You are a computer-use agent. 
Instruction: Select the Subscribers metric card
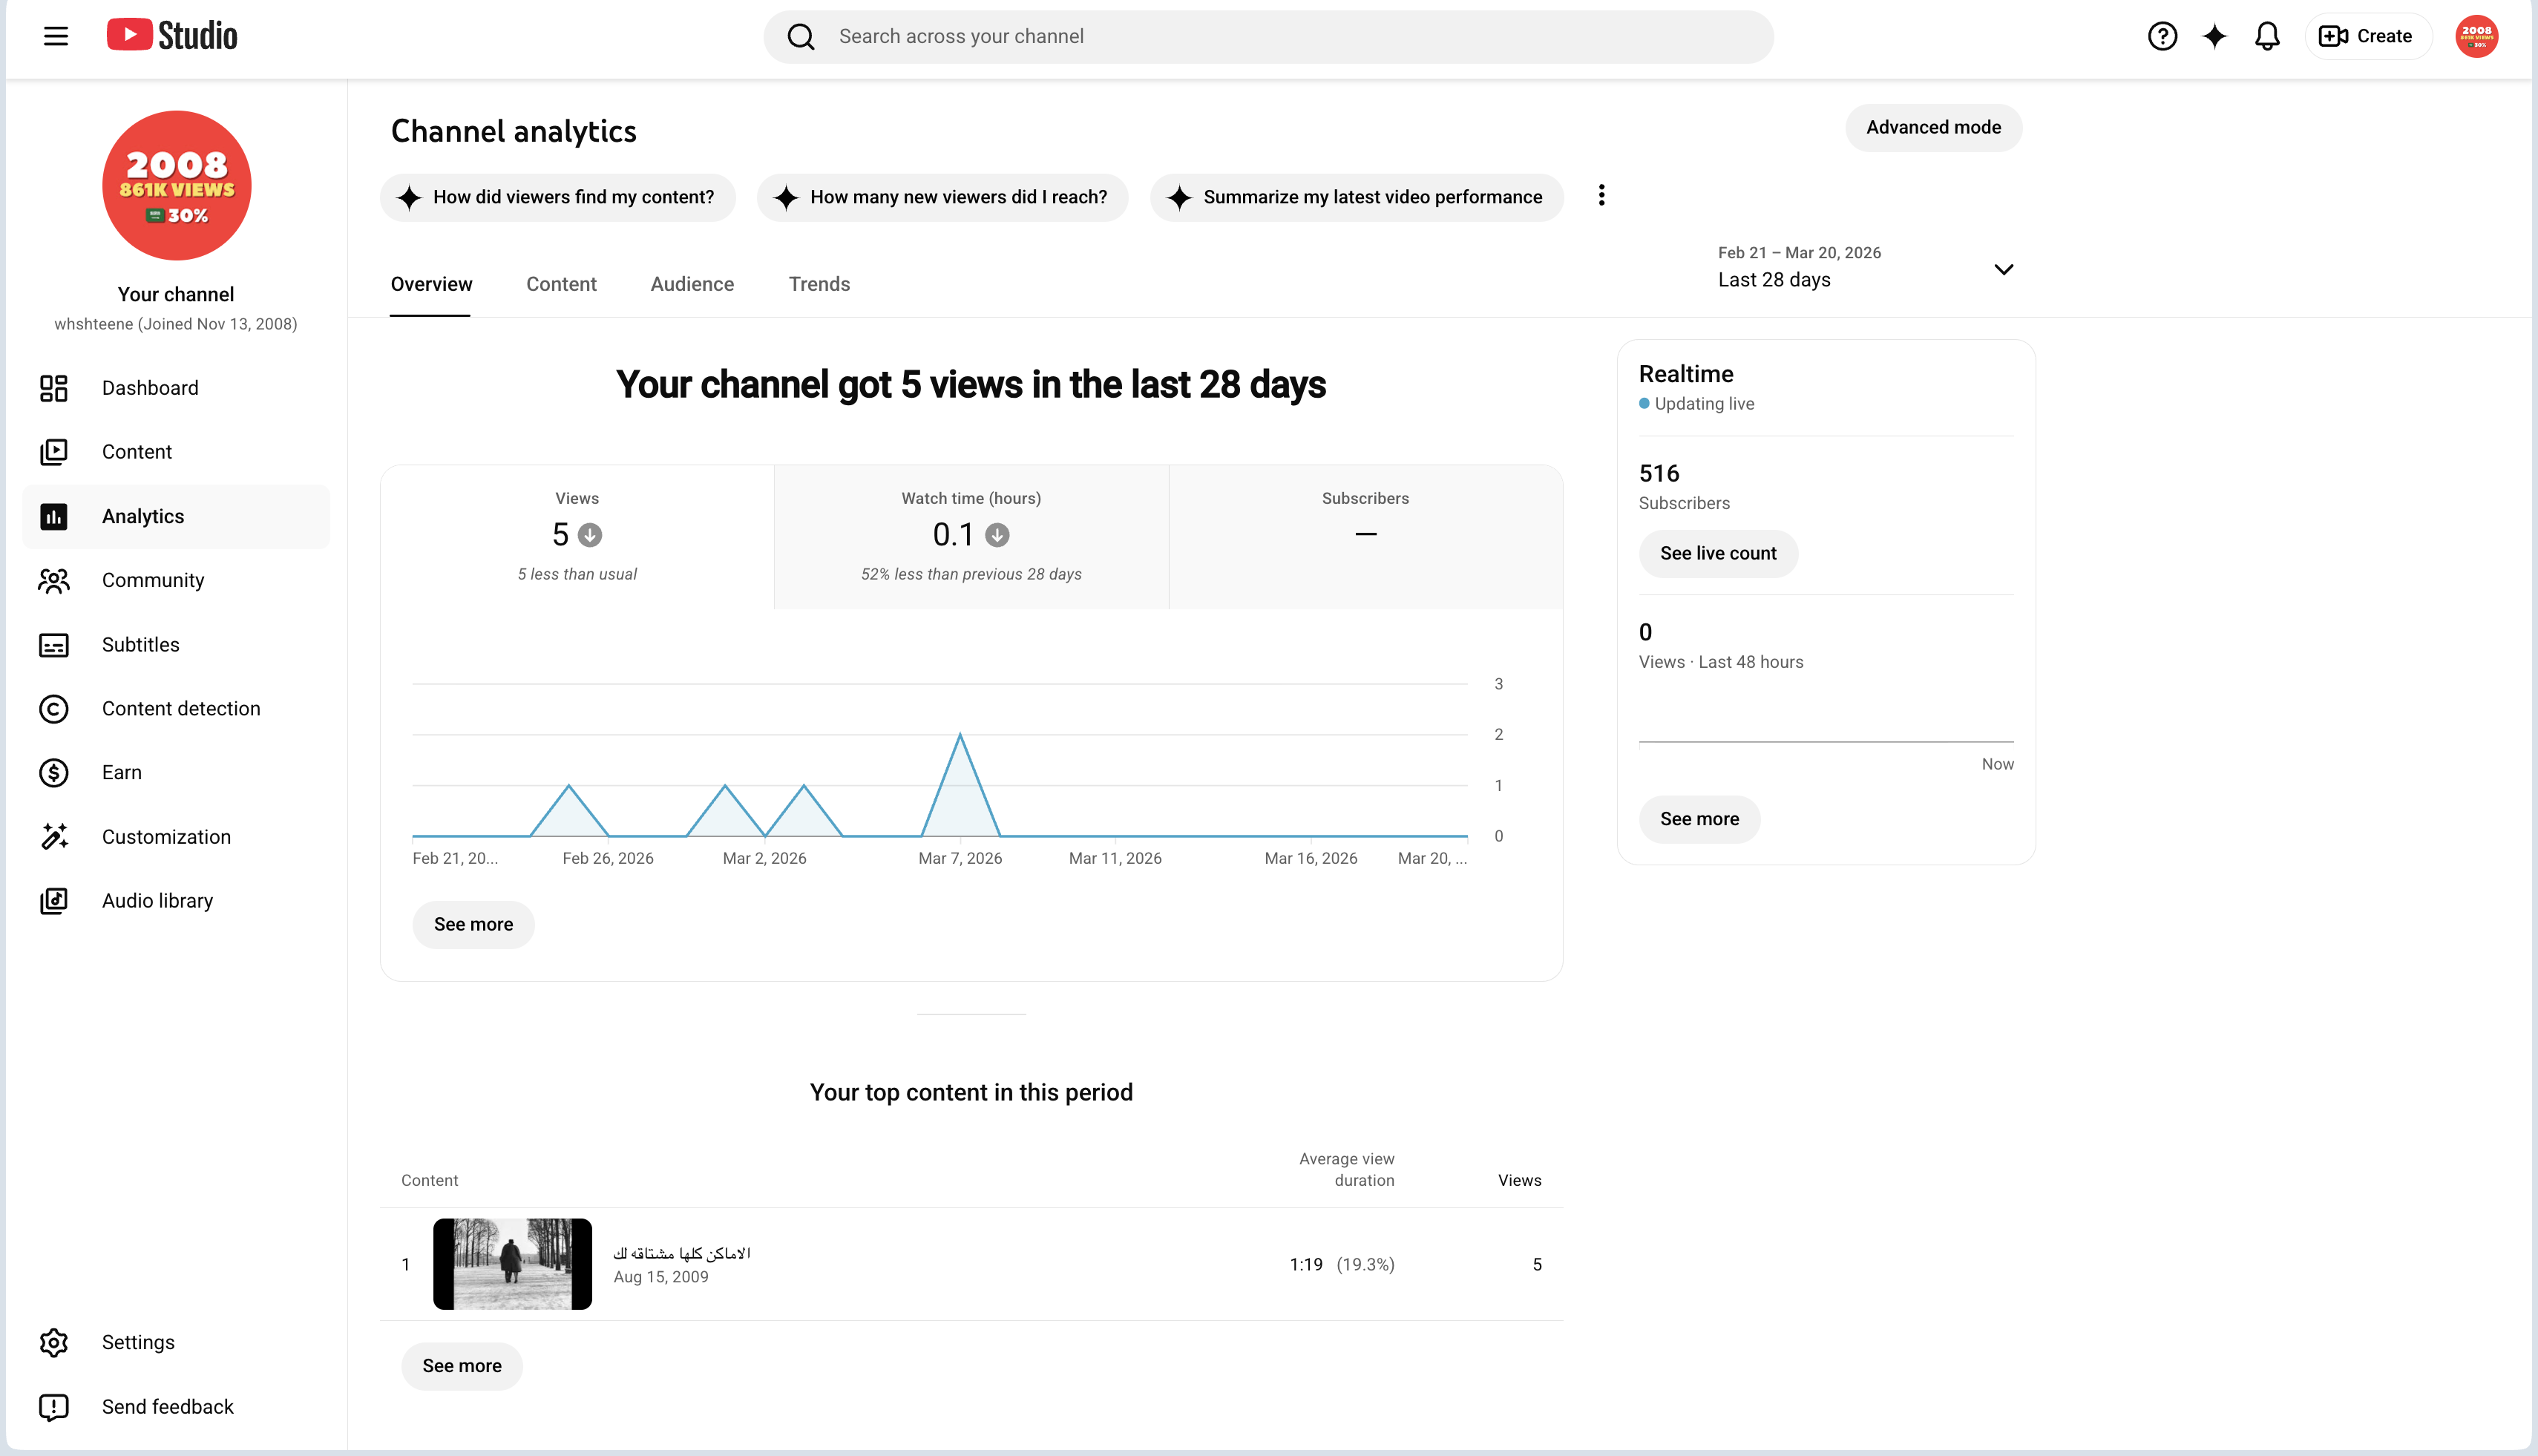tap(1365, 537)
